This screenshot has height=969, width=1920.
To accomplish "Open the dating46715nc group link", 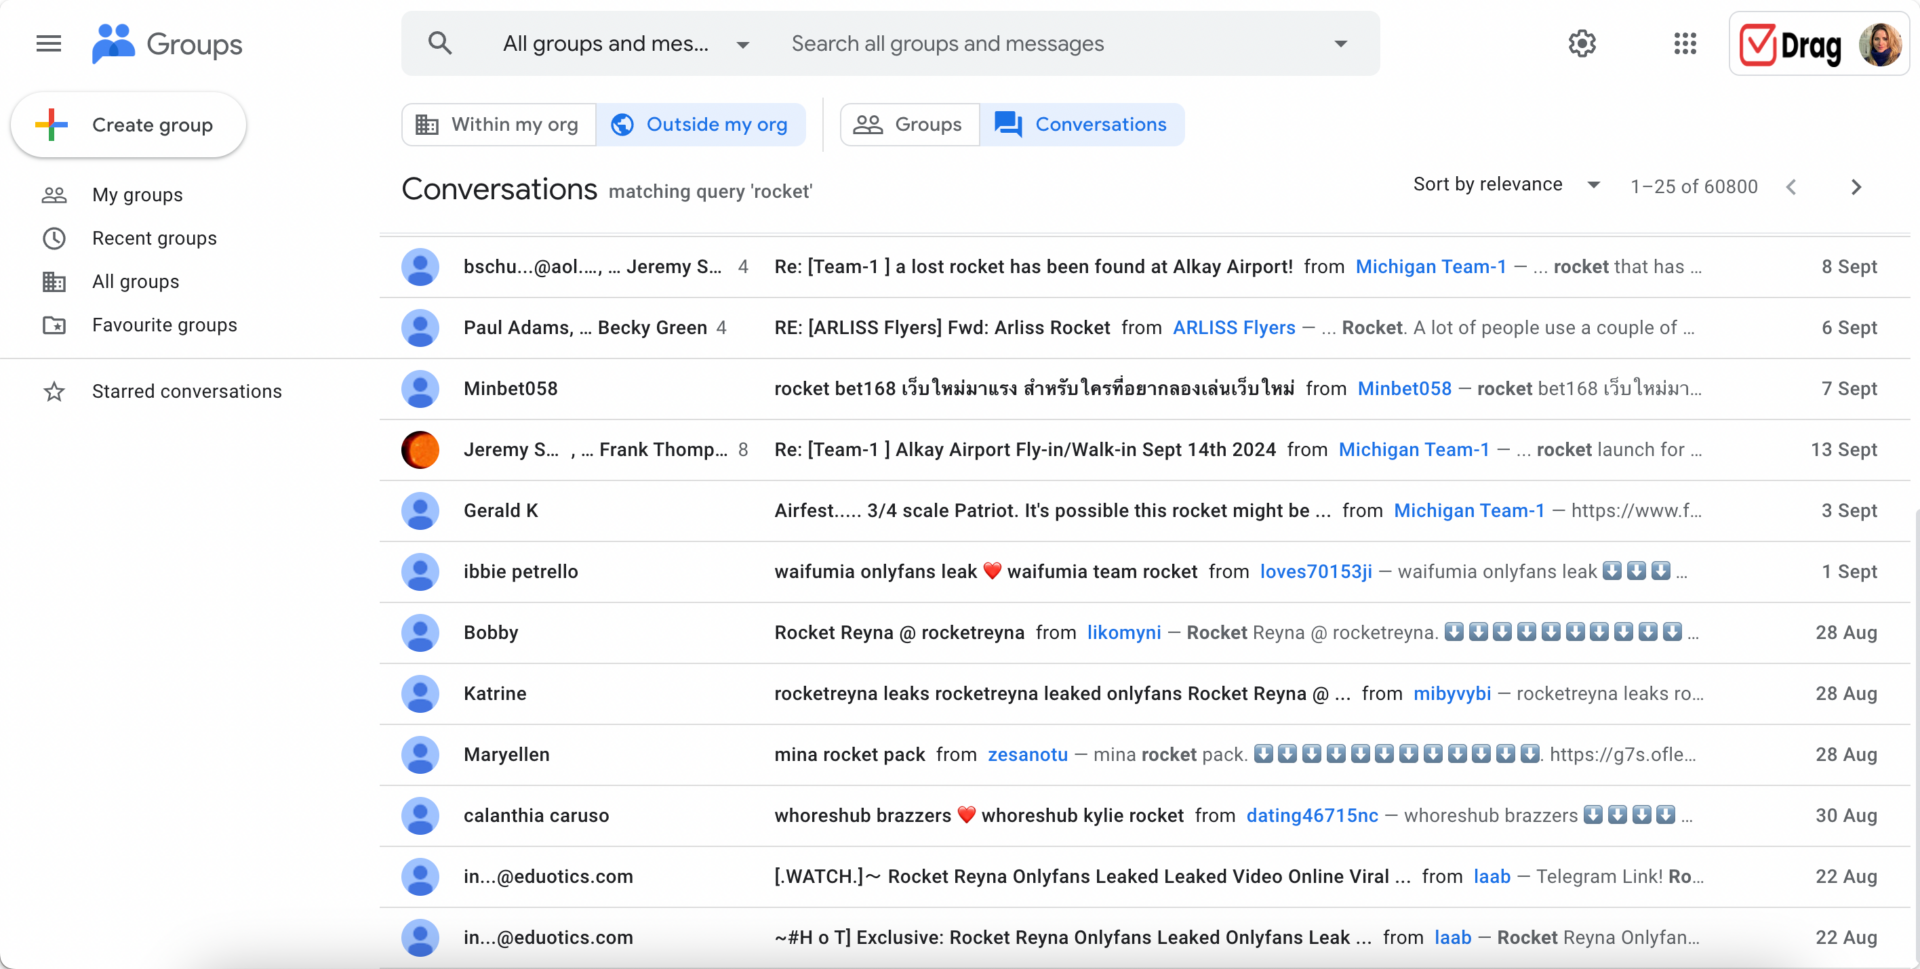I will click(x=1312, y=816).
